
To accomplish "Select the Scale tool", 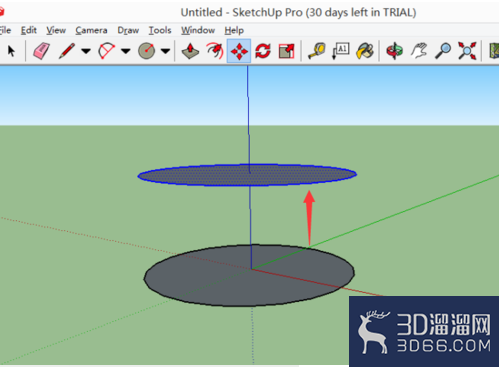I will tap(287, 51).
